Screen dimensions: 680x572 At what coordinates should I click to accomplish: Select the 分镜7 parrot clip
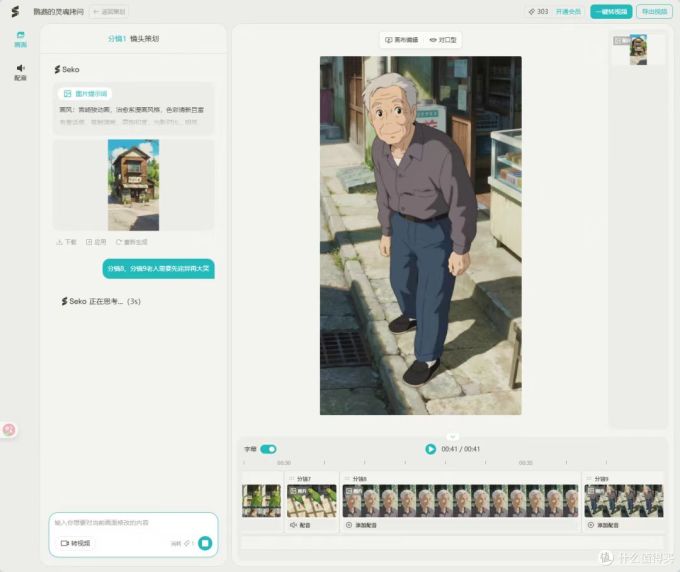312,501
